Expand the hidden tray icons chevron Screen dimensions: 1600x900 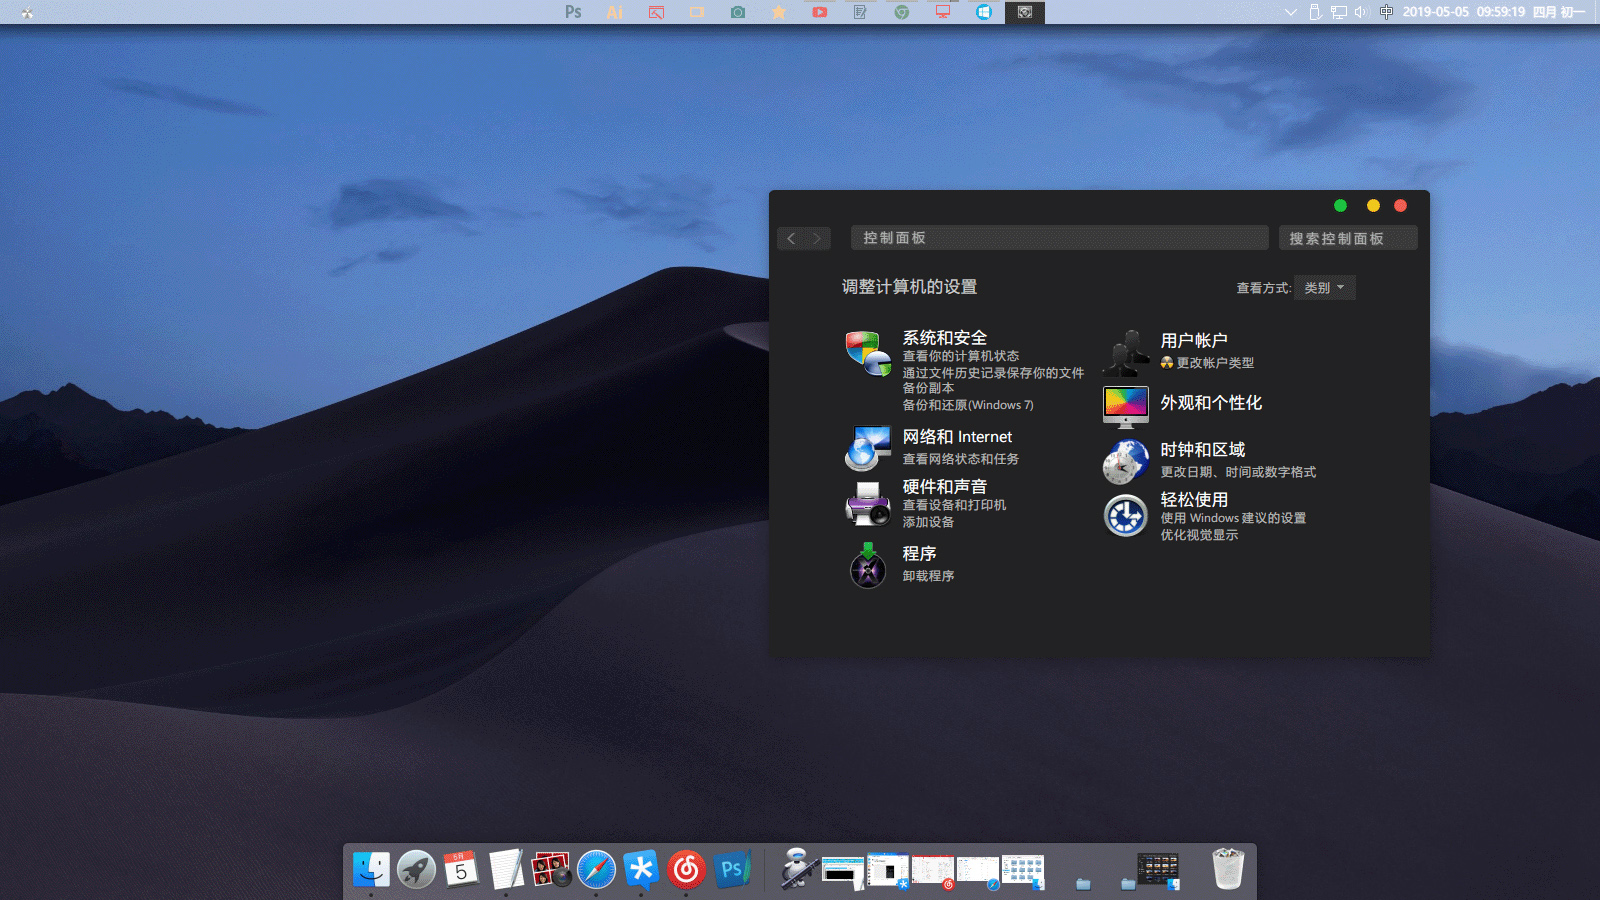pos(1291,12)
